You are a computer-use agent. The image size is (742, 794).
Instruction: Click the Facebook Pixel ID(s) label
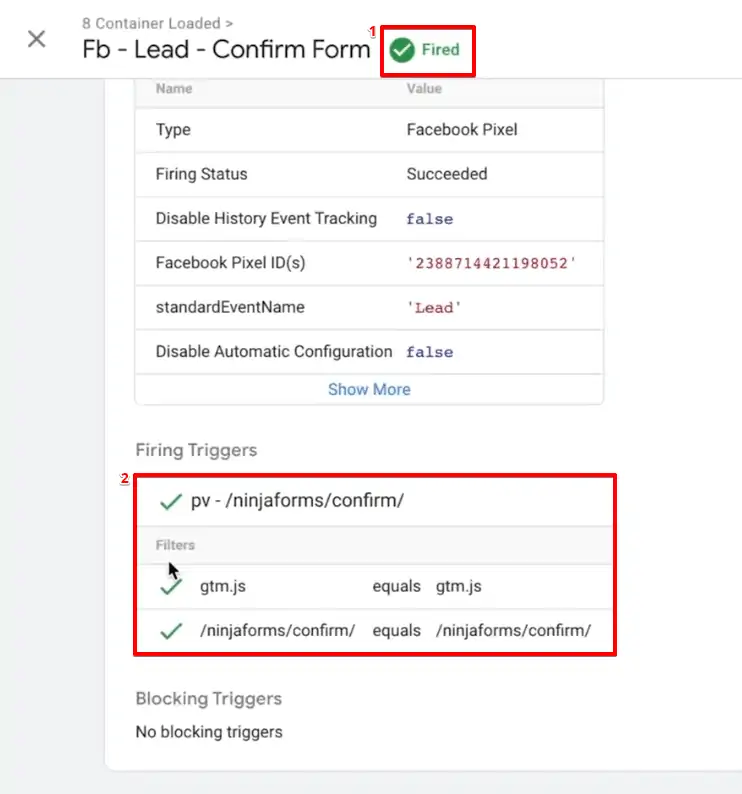pos(230,263)
